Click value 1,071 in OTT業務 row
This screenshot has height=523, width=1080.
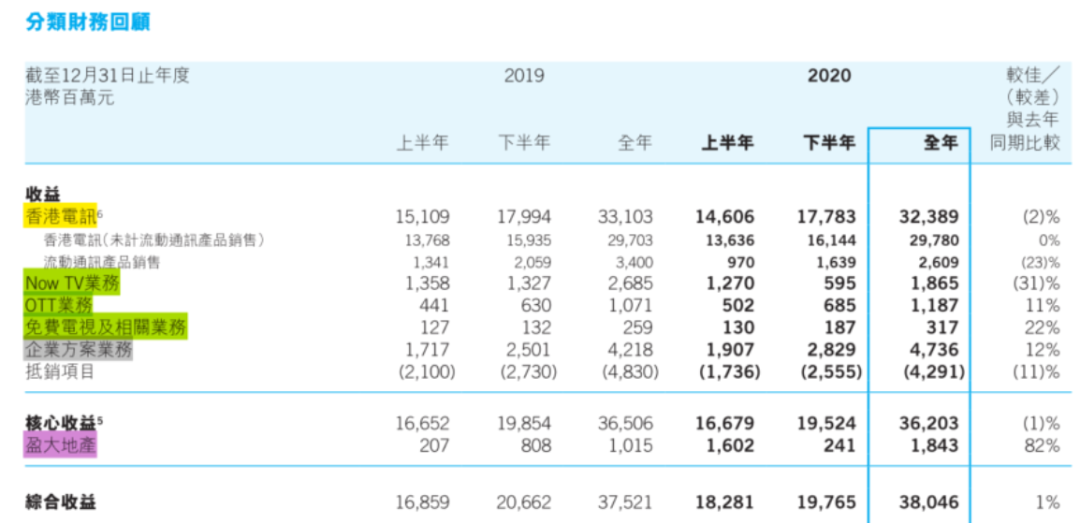click(630, 305)
